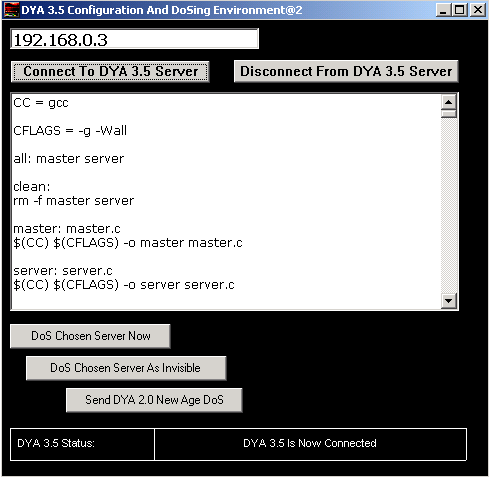This screenshot has height=477, width=489.
Task: Click the '-o server server.c' compile line
Action: tap(124, 285)
